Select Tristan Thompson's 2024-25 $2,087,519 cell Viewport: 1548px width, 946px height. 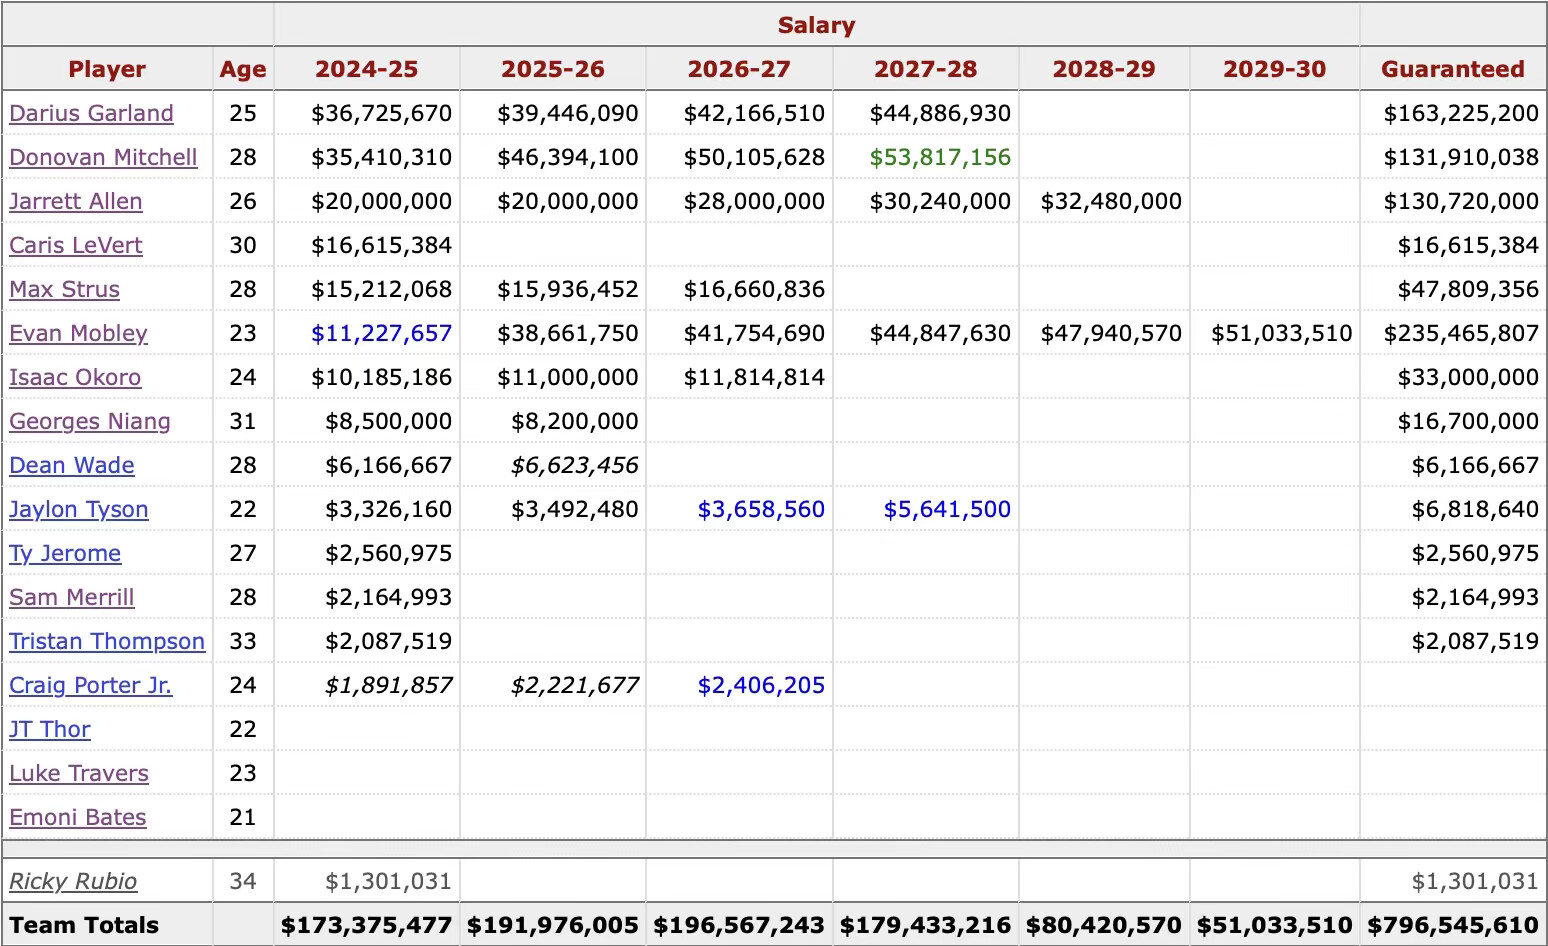tap(367, 641)
